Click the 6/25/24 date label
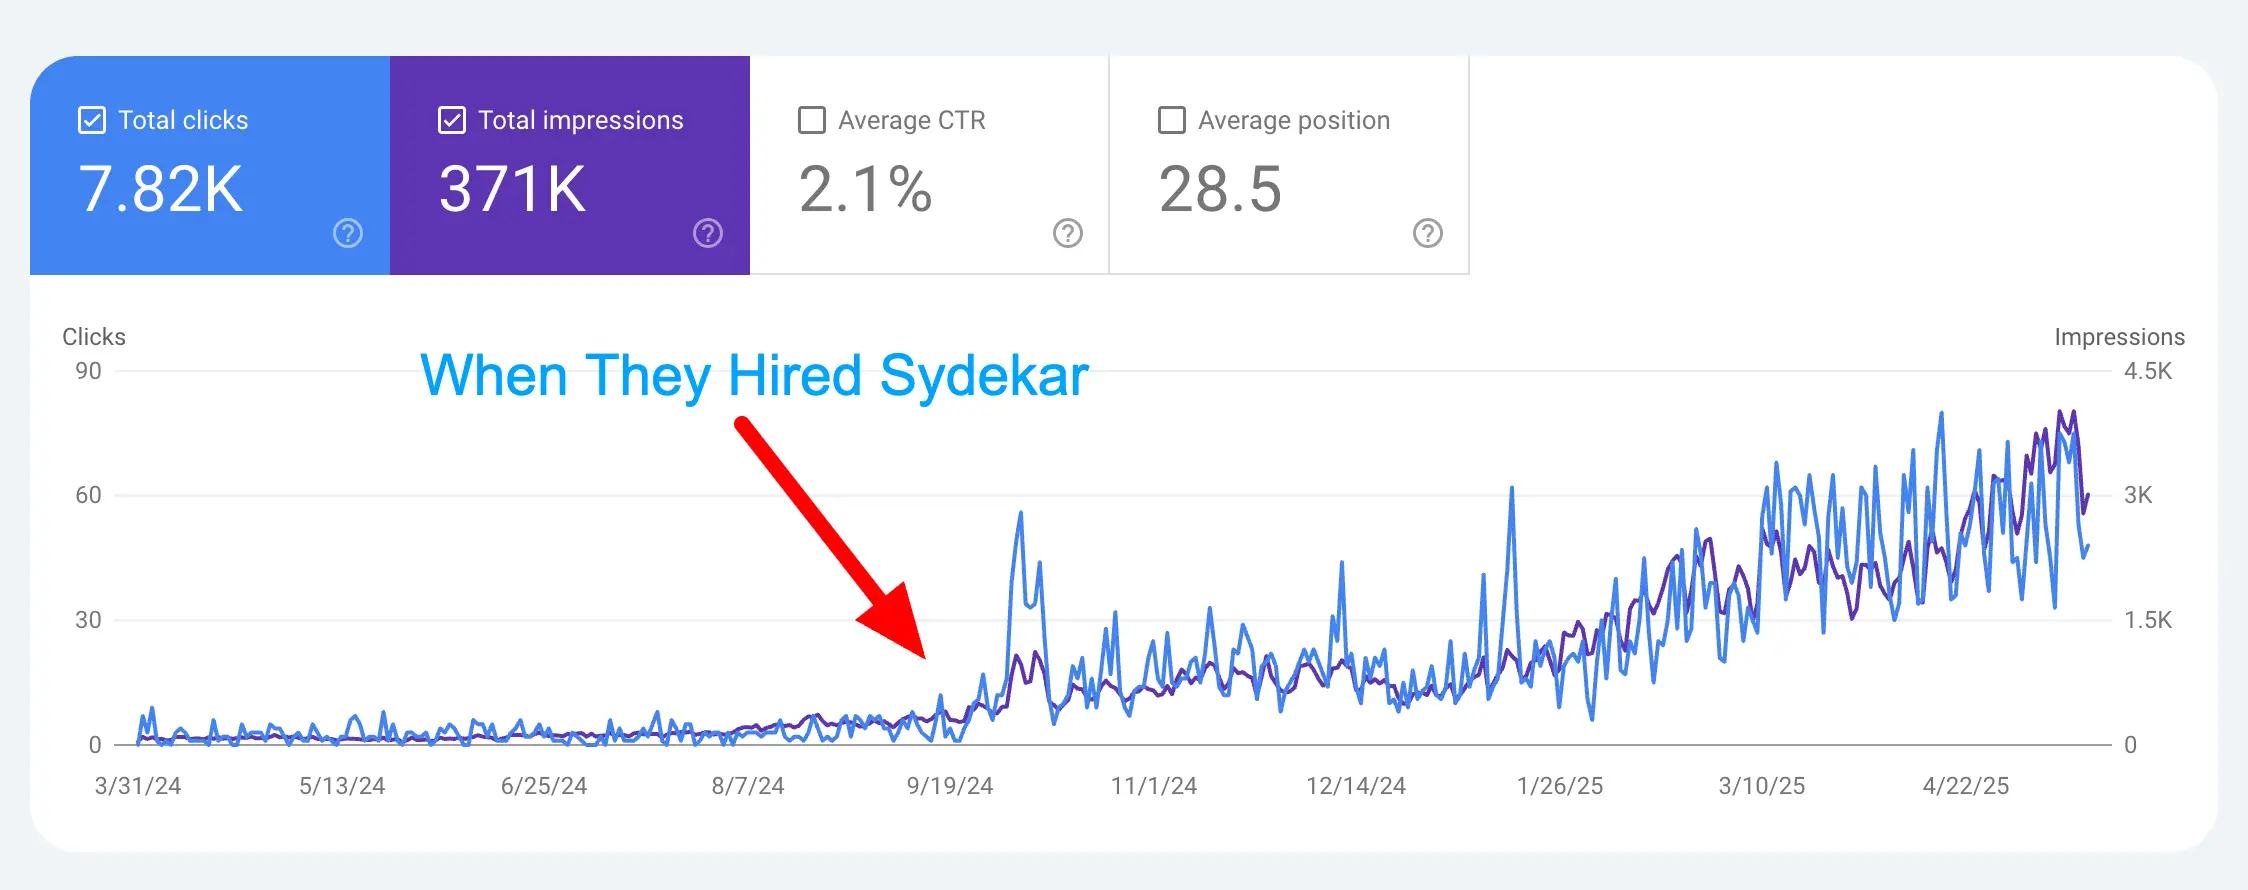The image size is (2248, 890). point(544,786)
